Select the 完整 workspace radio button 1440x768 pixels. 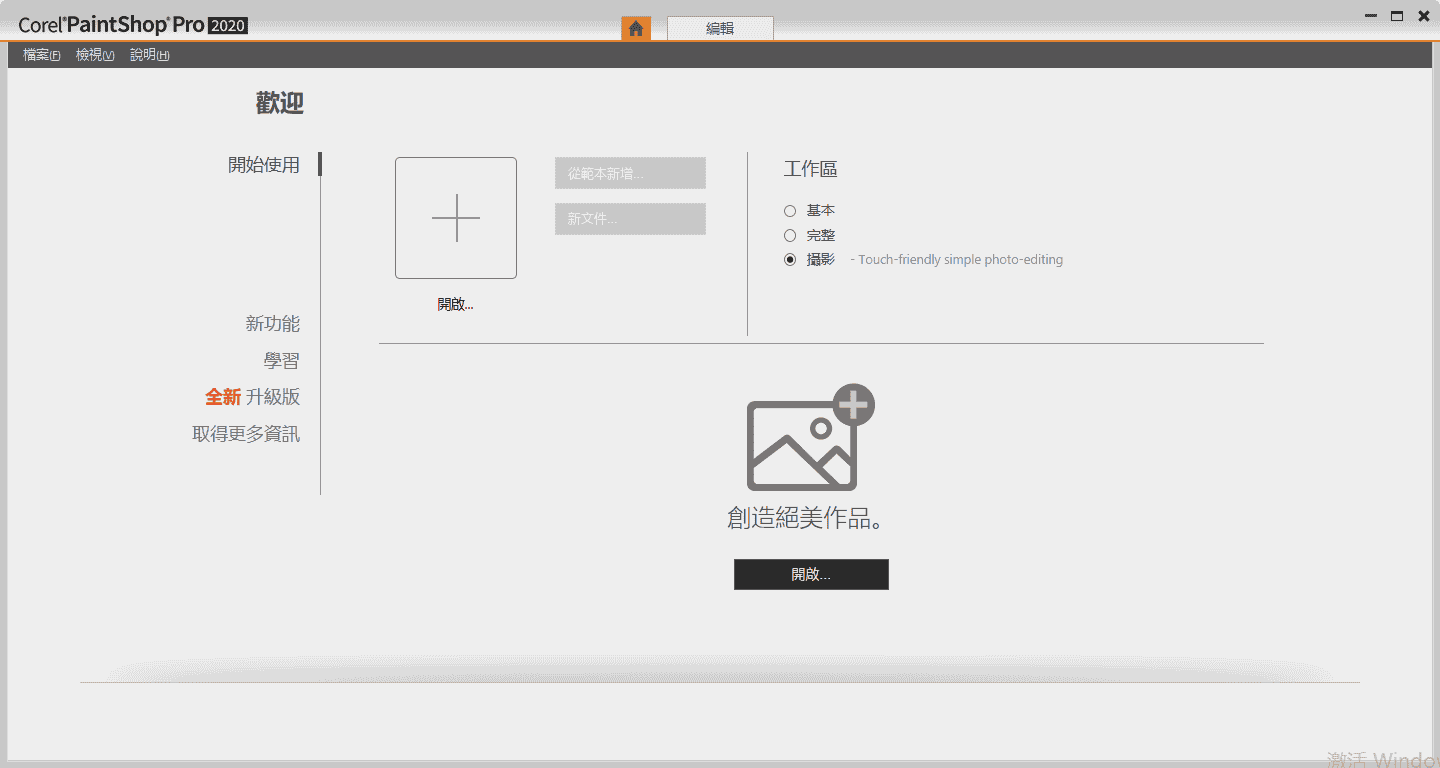[790, 236]
